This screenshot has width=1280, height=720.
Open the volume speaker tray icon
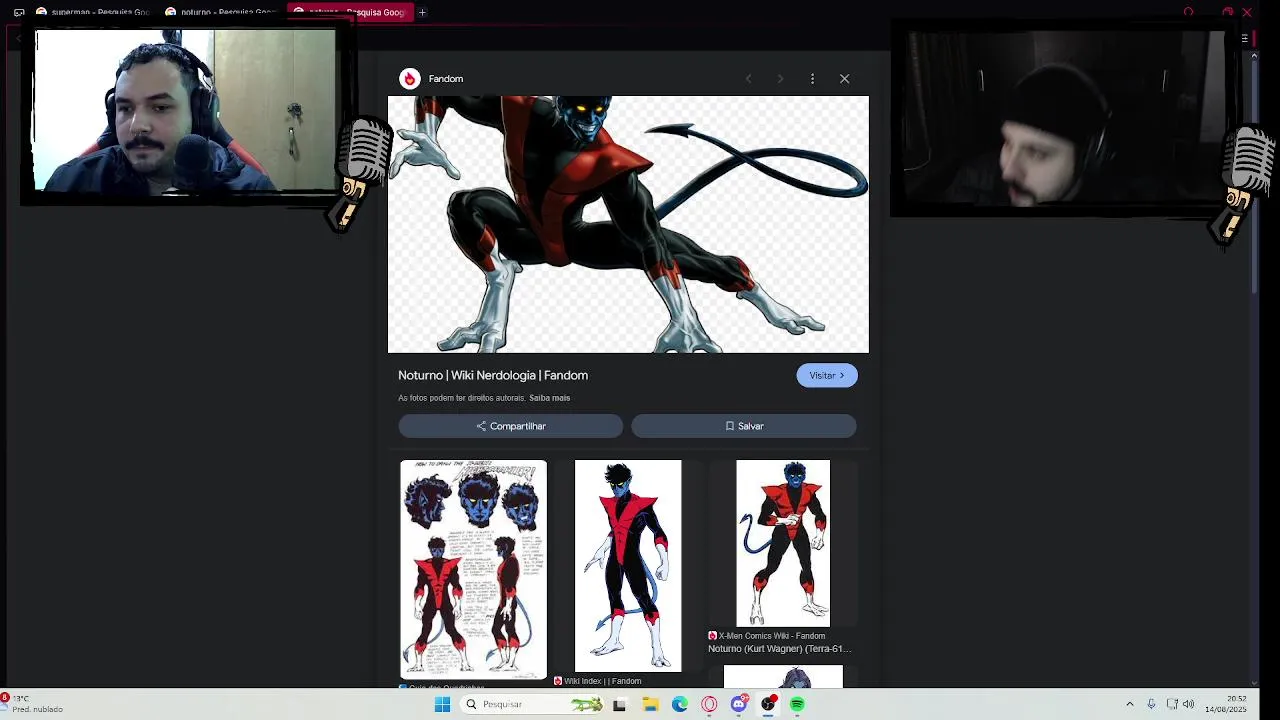coord(1188,704)
